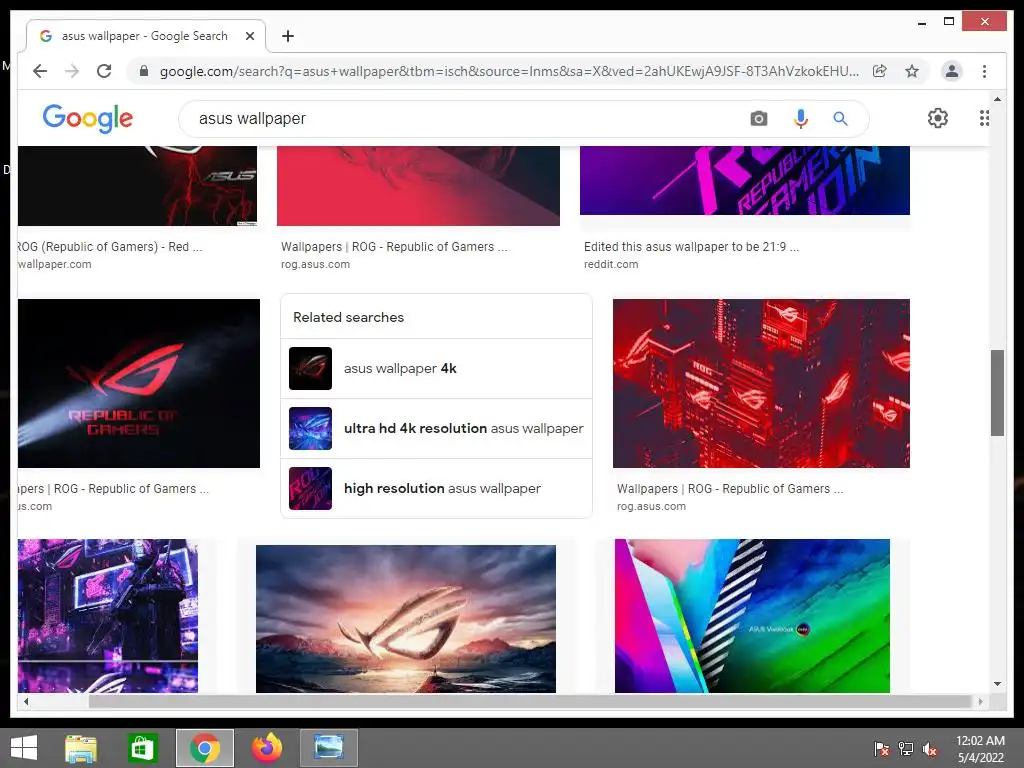Open Google quick settings gear
1024x768 pixels.
pos(937,118)
